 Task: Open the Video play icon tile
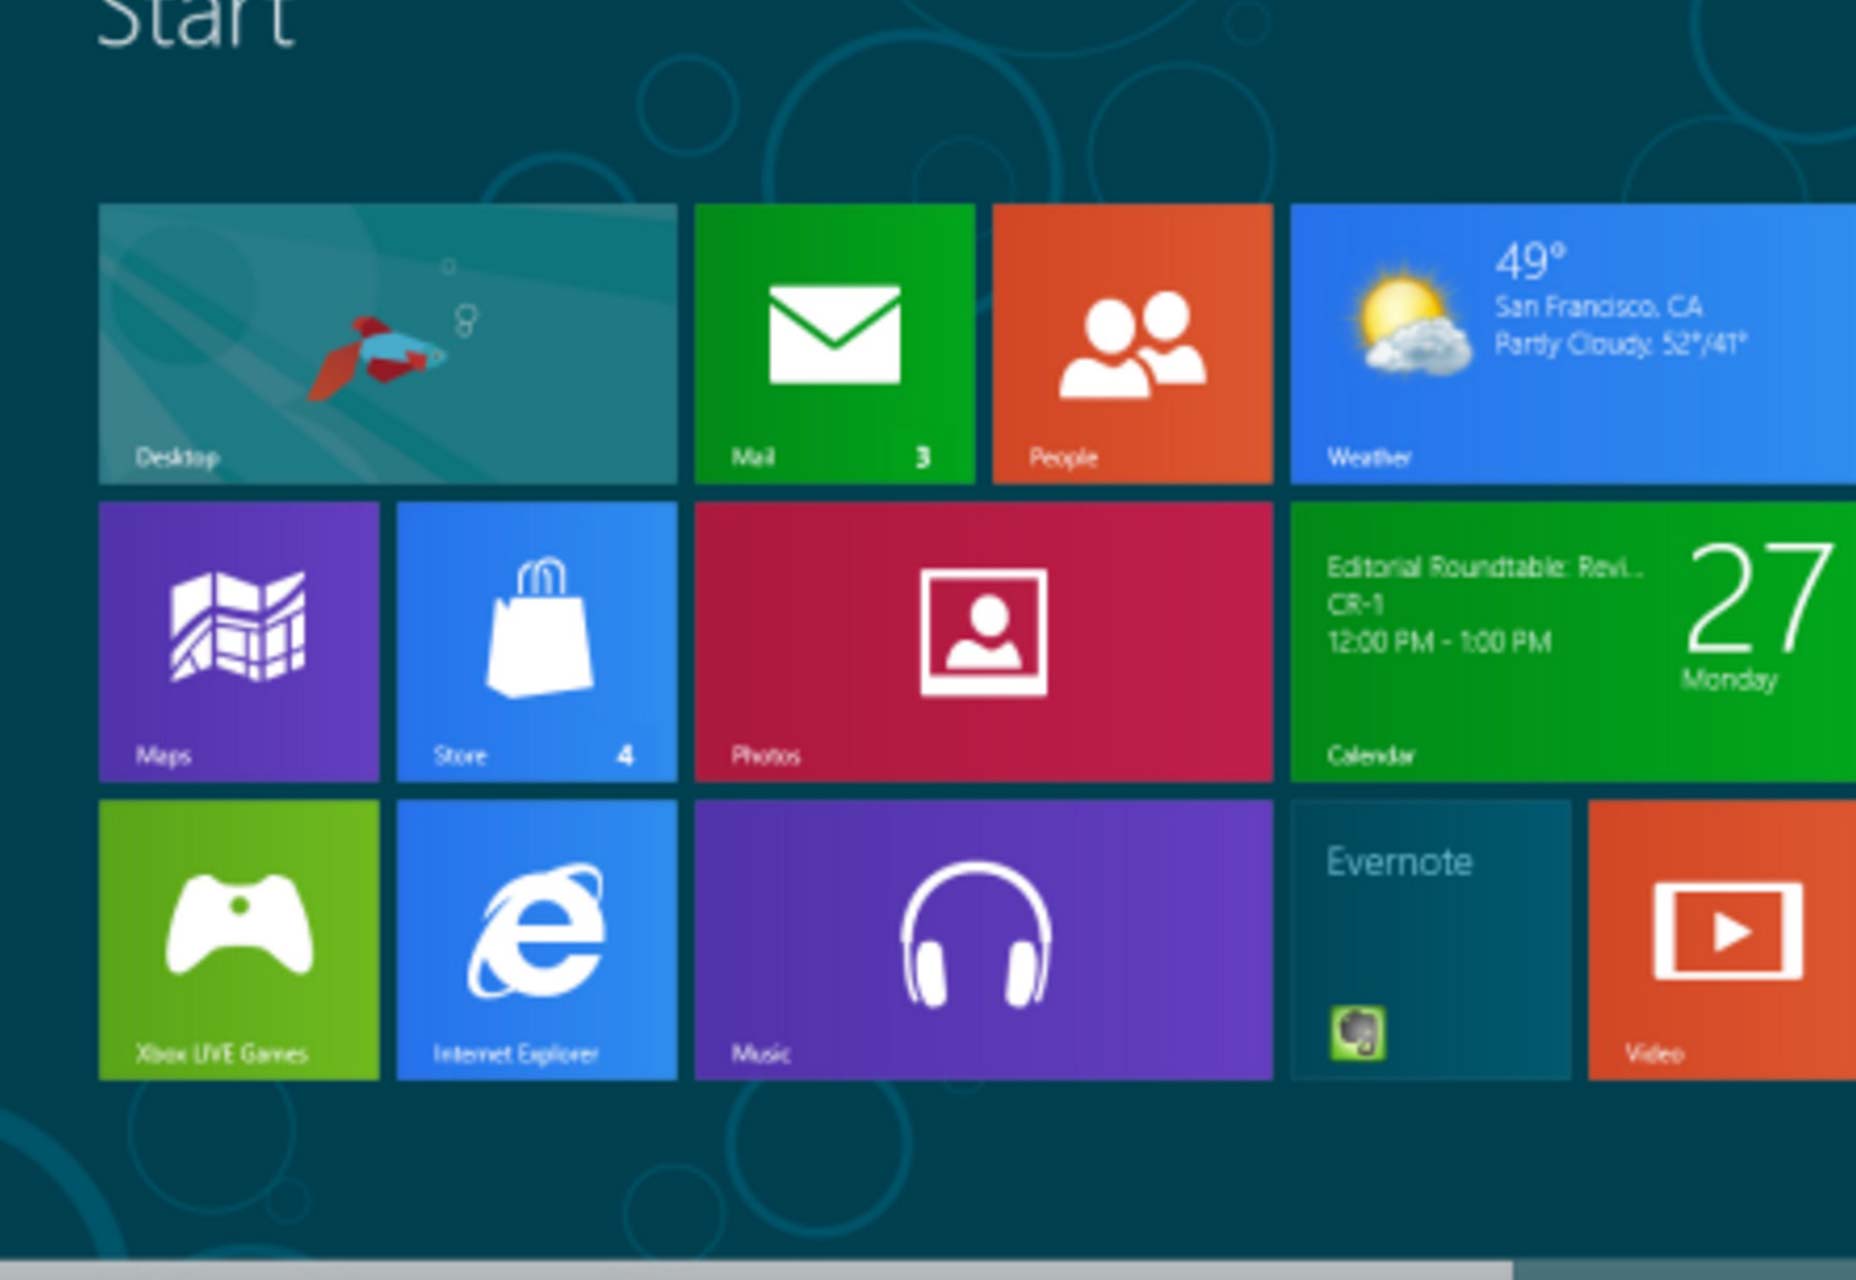(1722, 939)
